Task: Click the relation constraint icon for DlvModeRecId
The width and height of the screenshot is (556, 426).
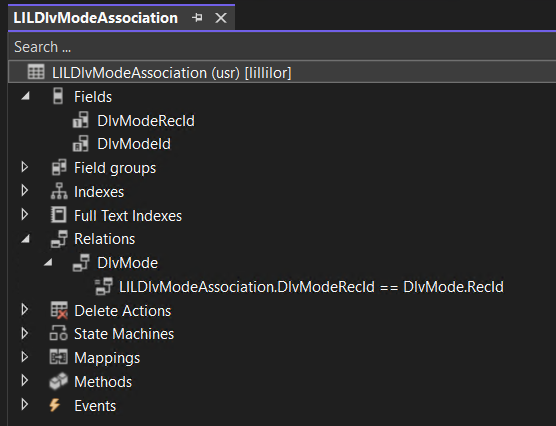Action: [x=104, y=287]
